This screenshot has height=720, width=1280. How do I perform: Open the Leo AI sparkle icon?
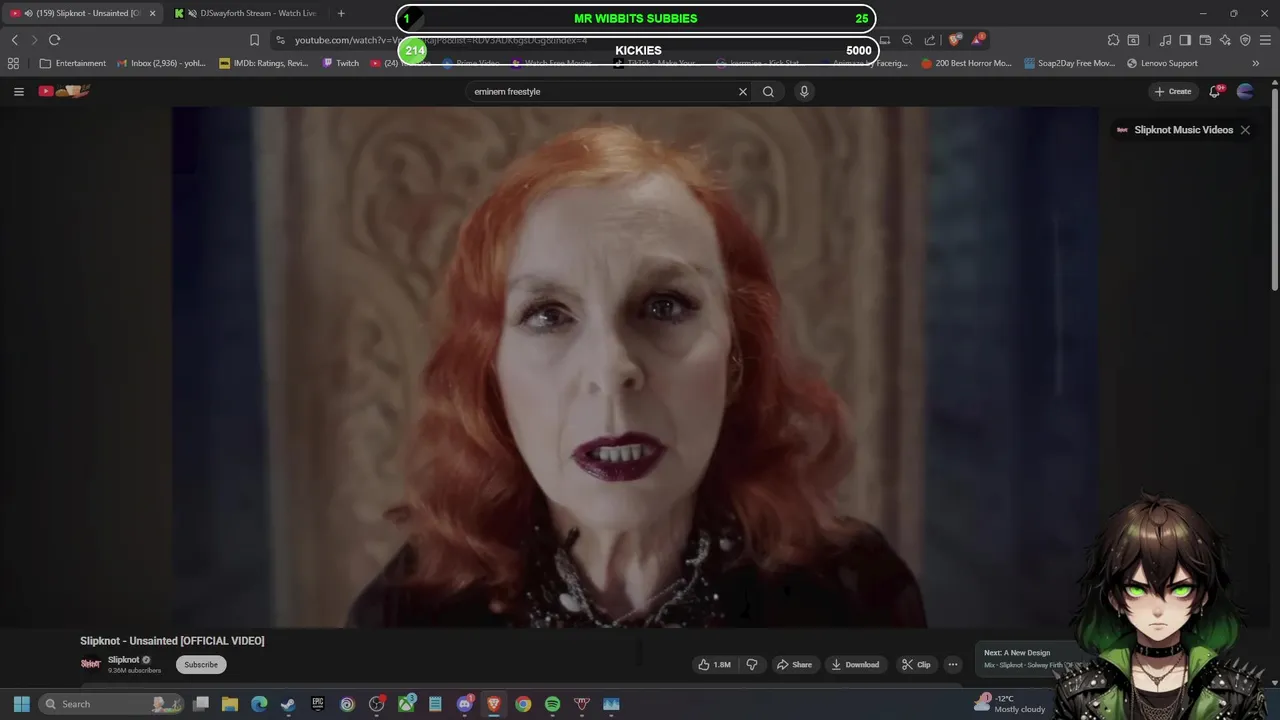(1225, 40)
